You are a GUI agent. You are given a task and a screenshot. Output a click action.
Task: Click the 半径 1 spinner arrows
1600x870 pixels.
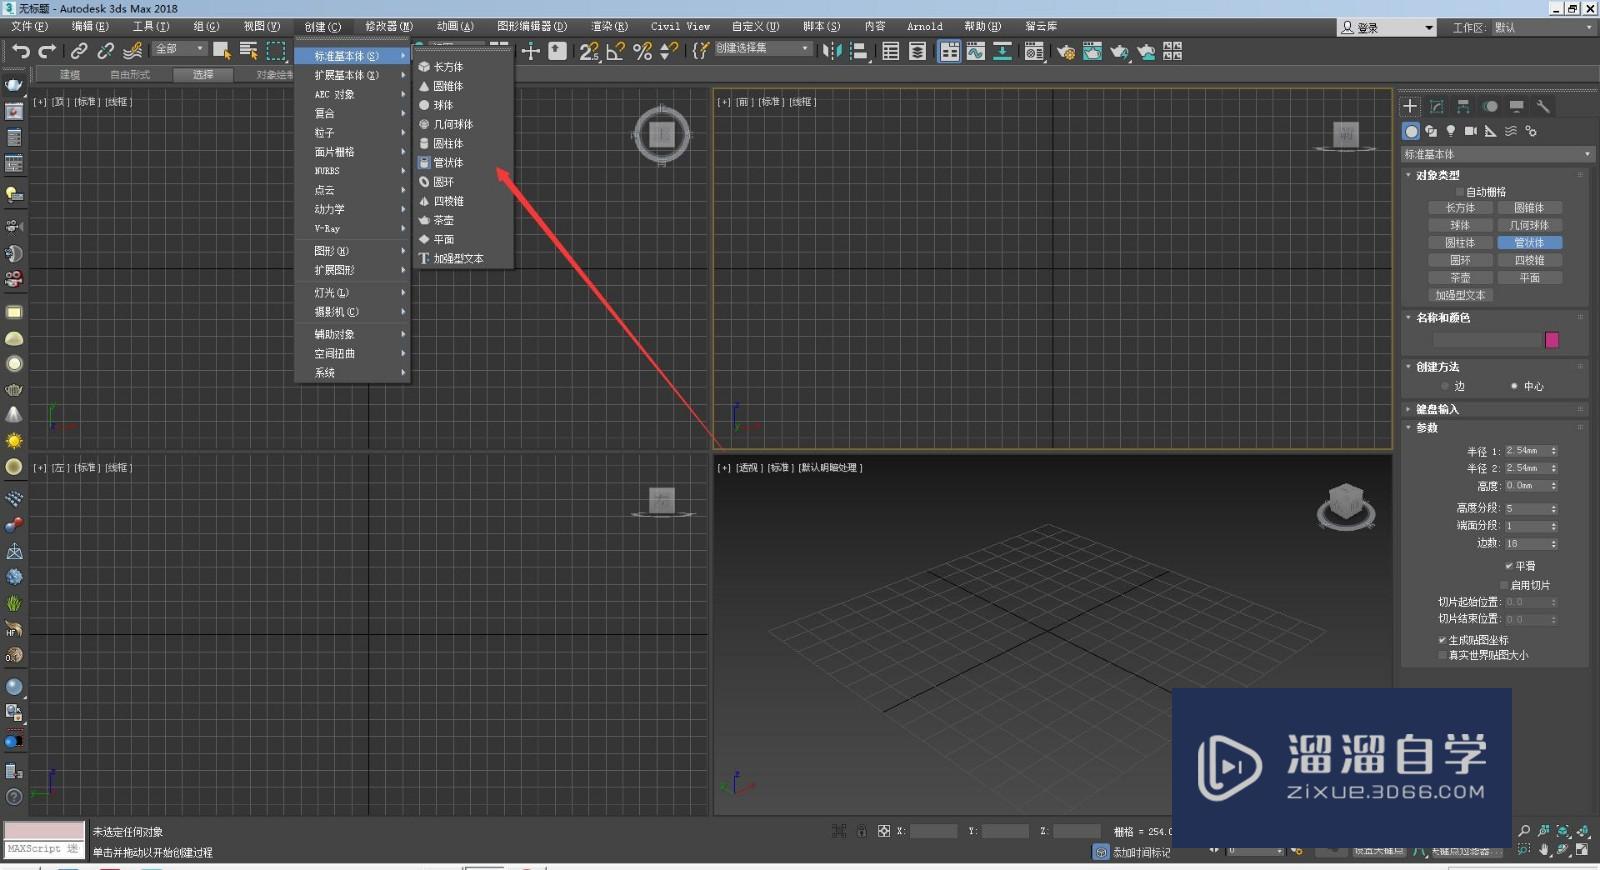1554,451
